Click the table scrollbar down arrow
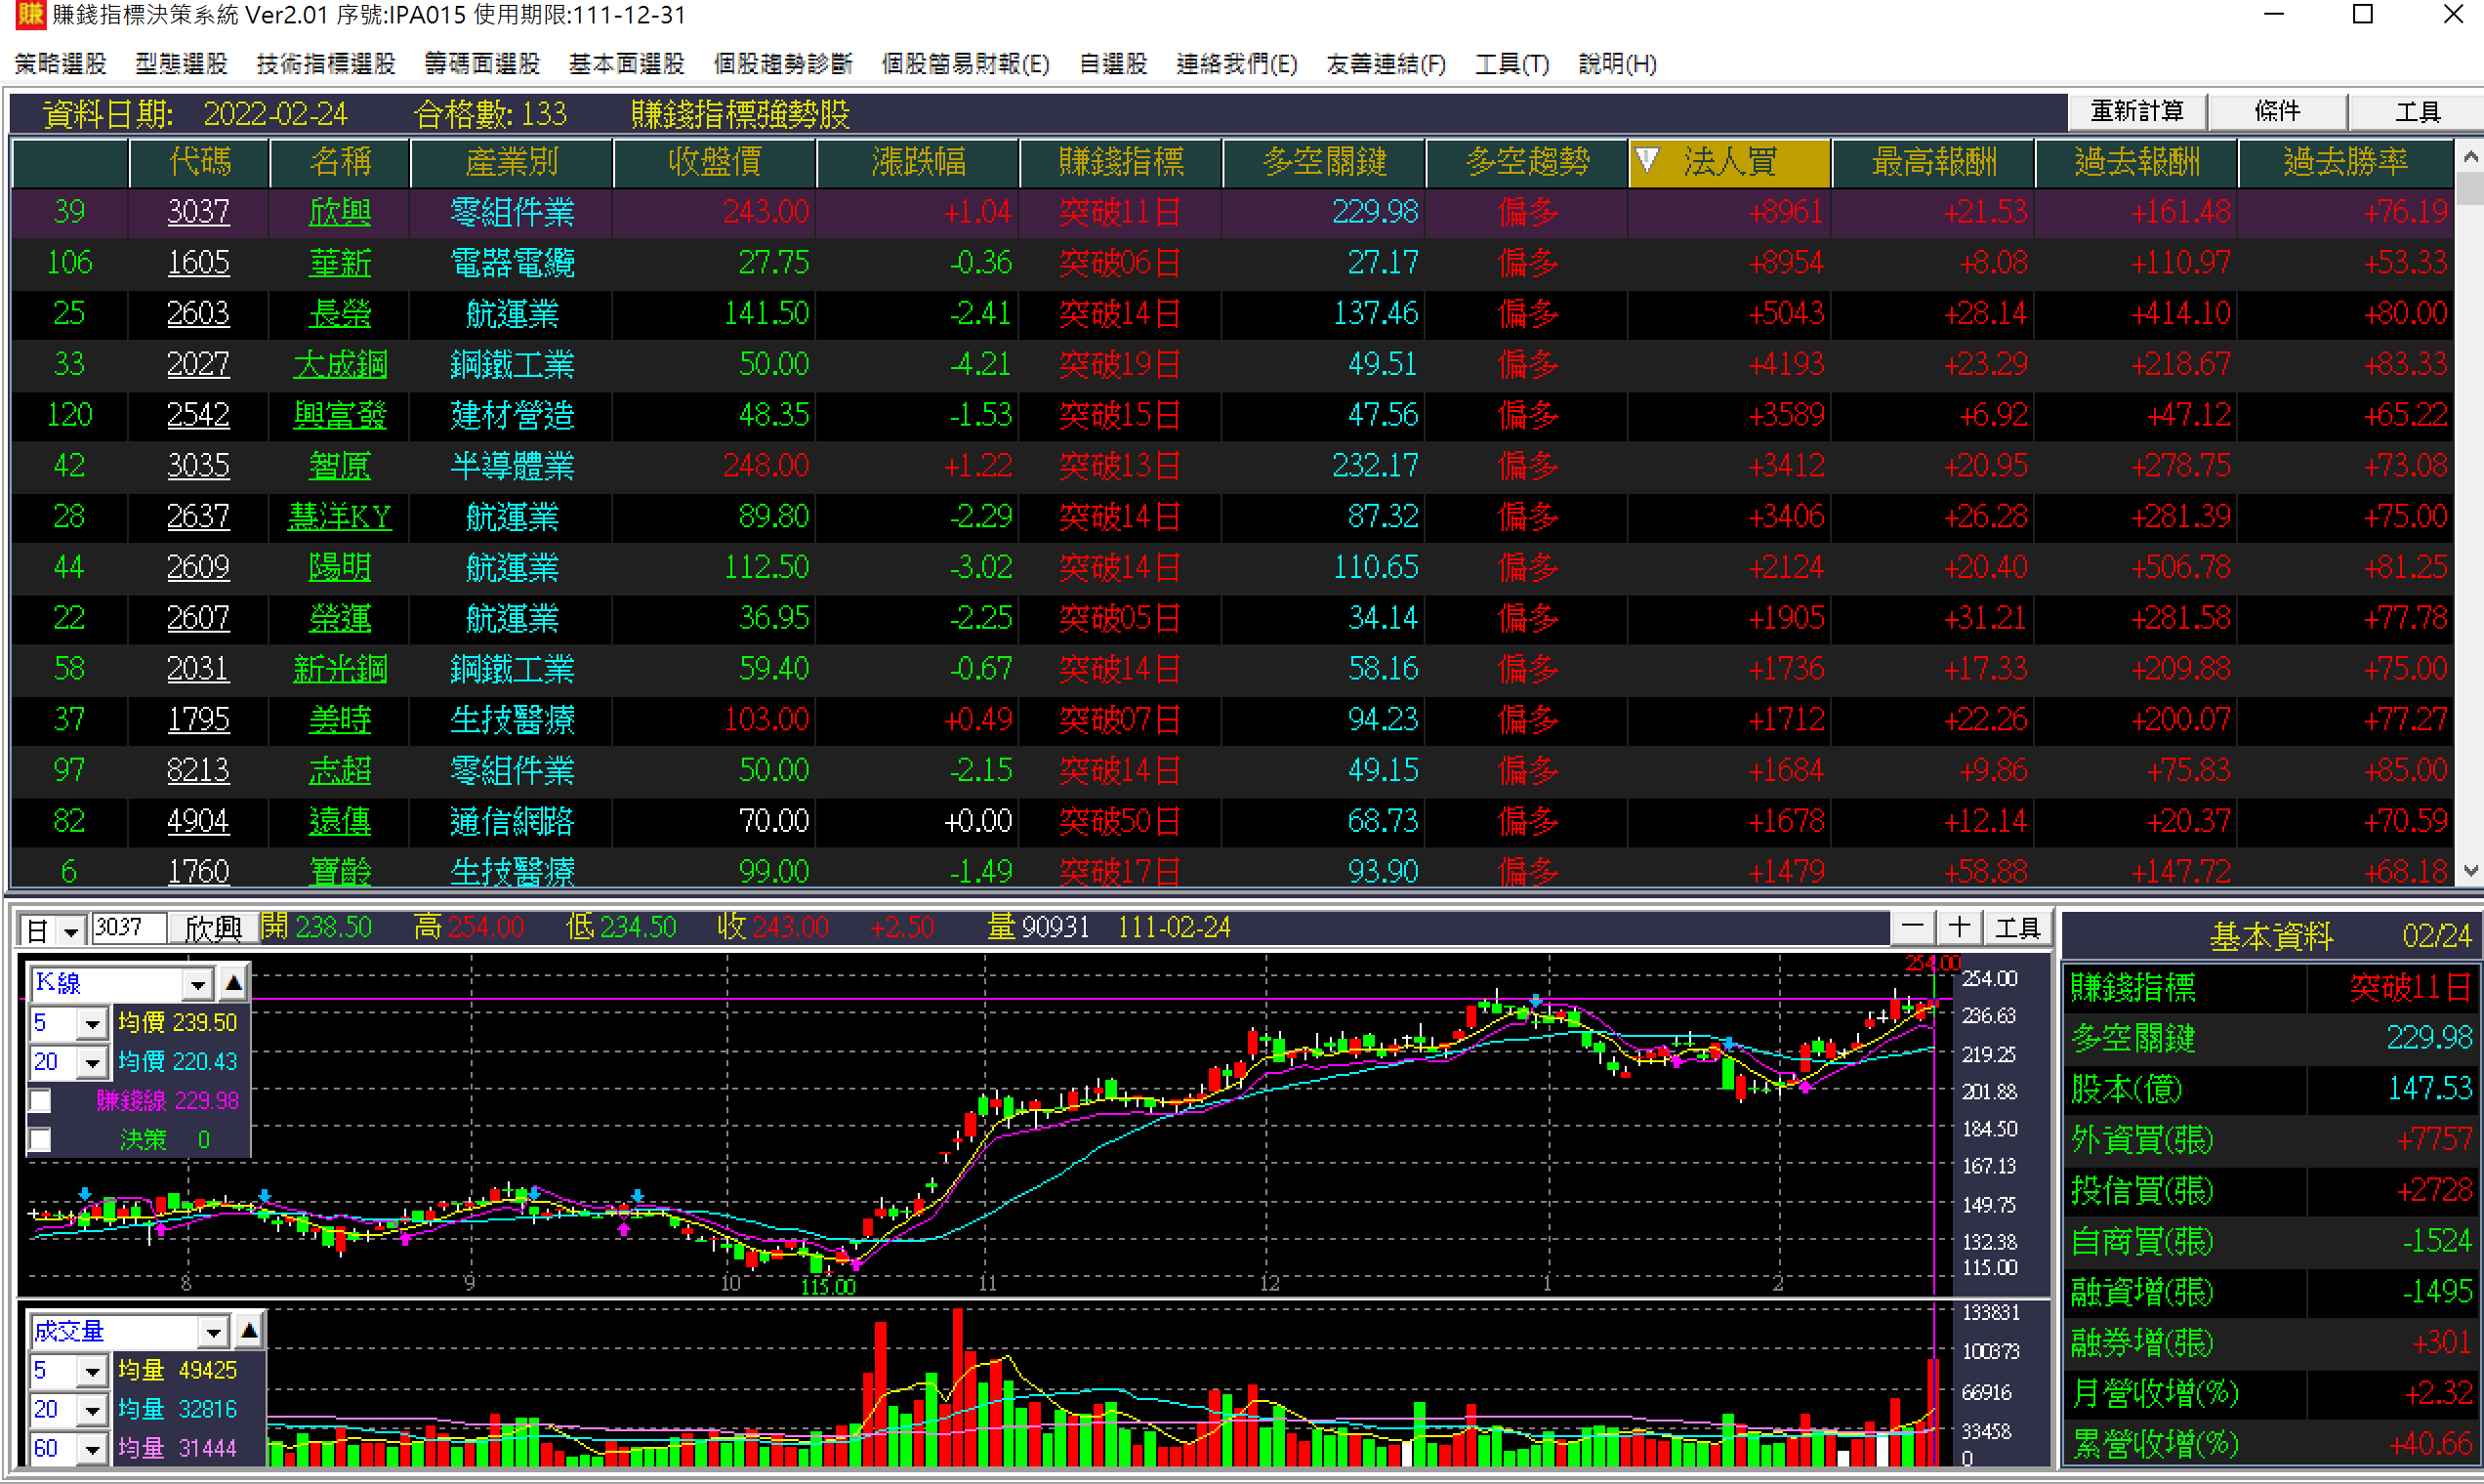 (2470, 872)
